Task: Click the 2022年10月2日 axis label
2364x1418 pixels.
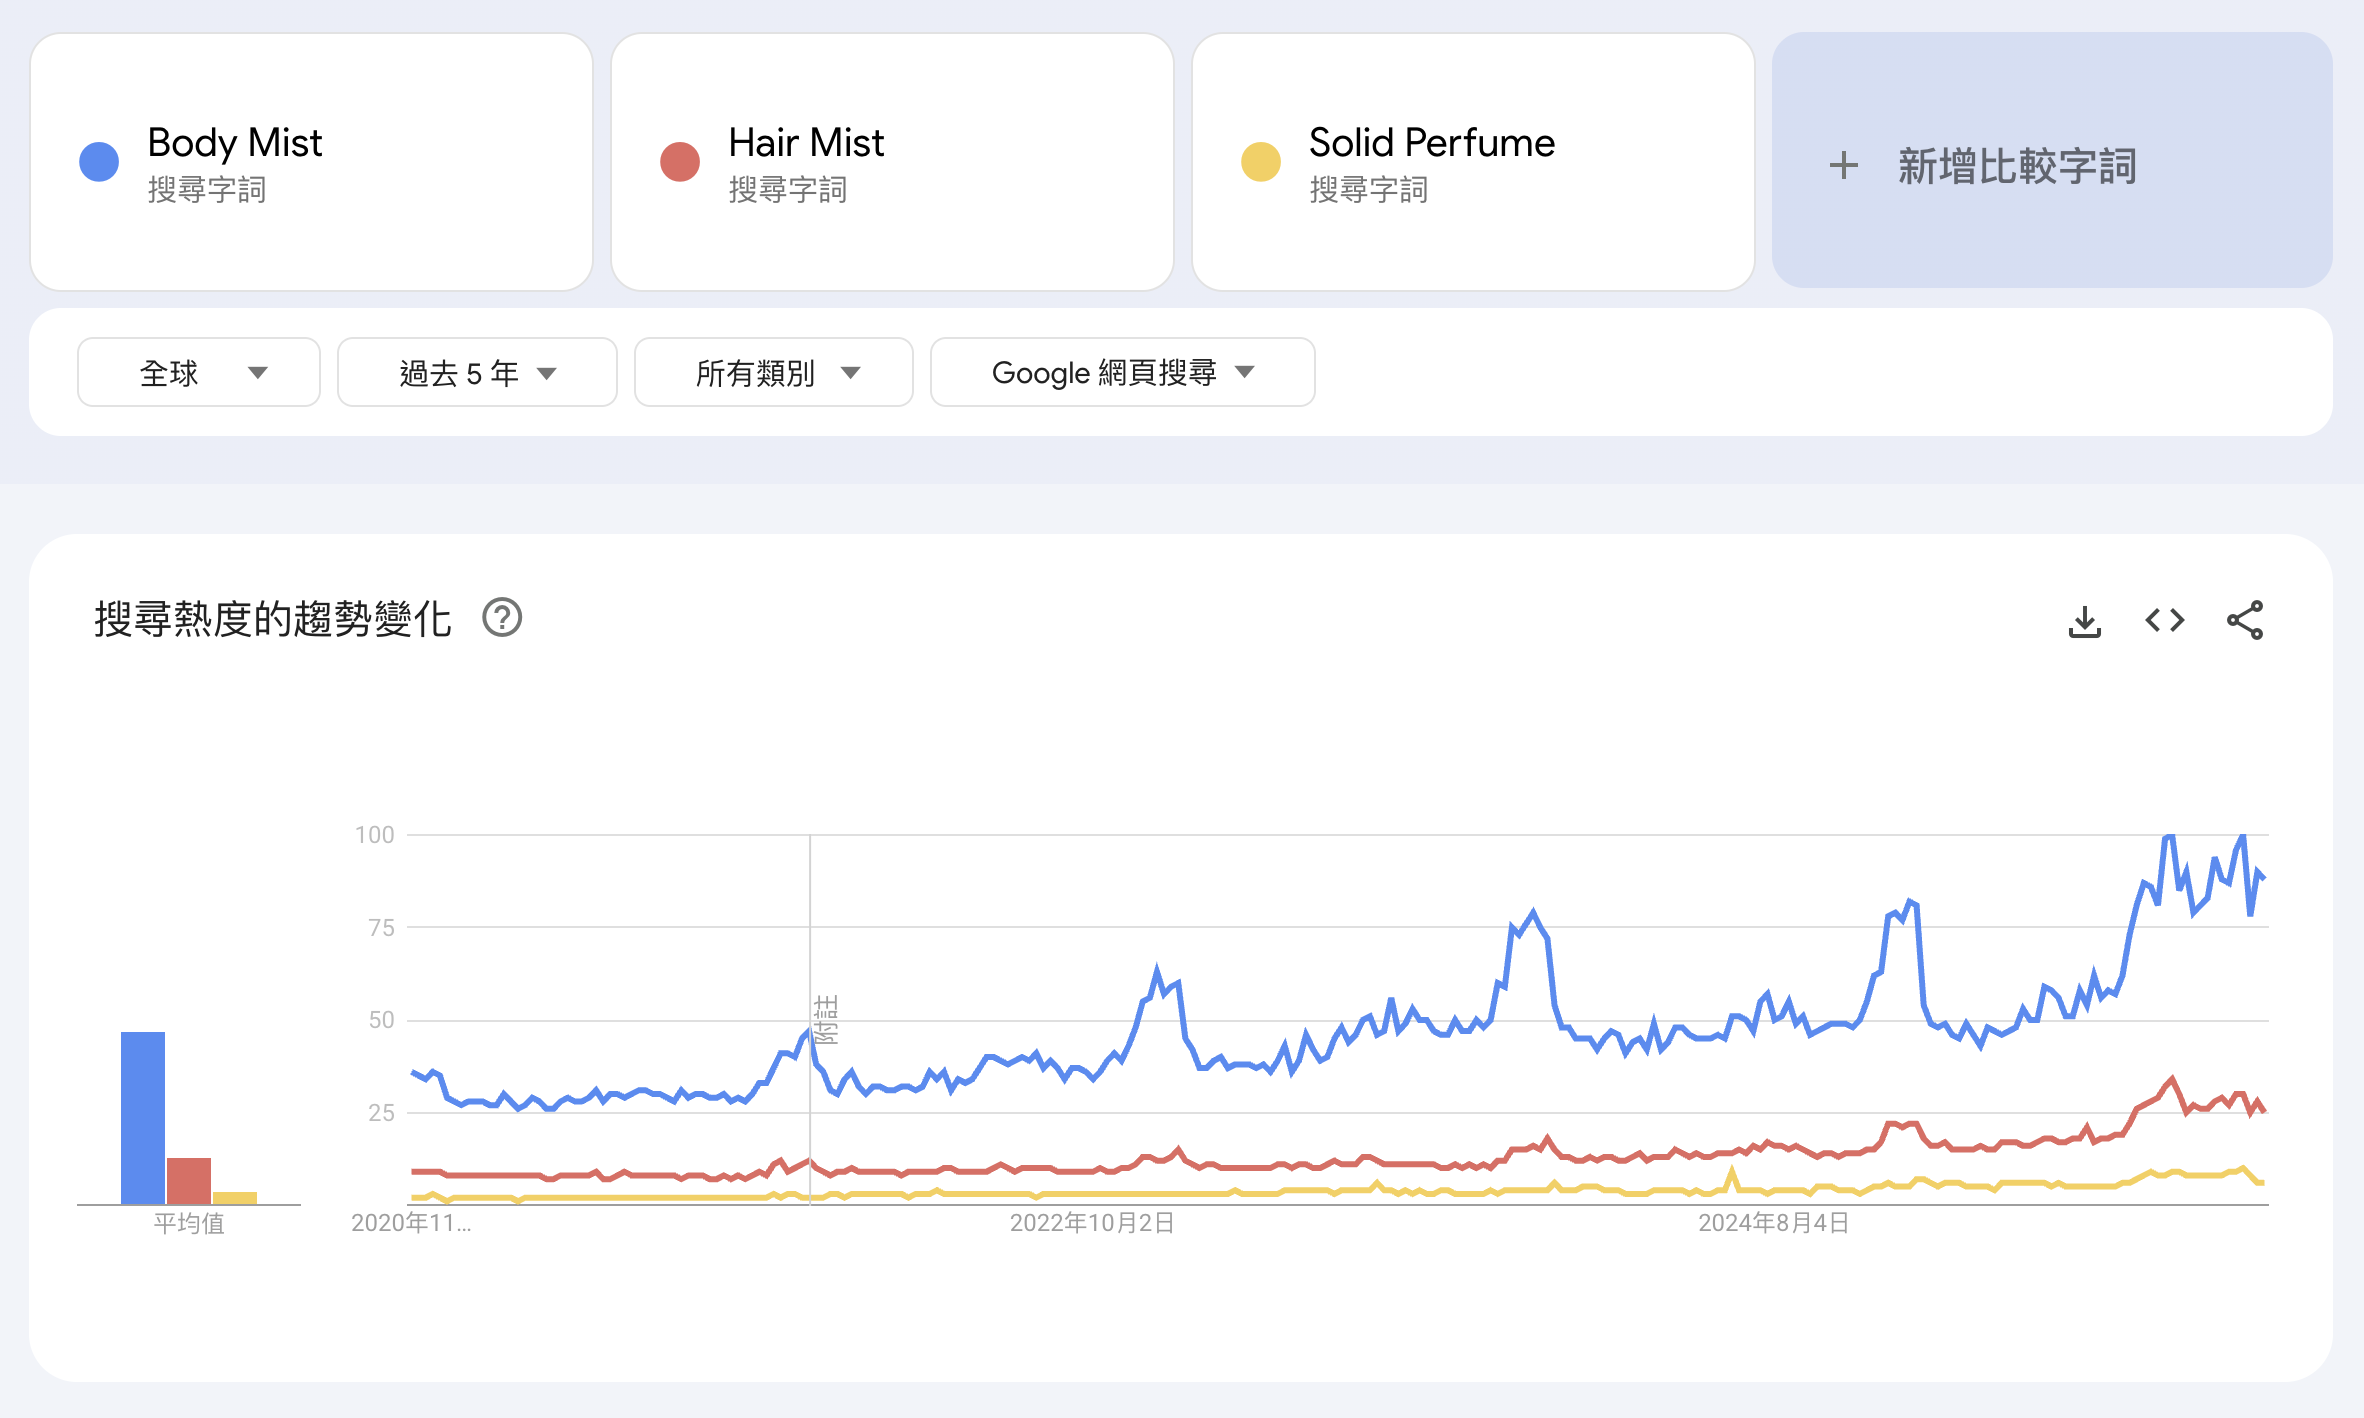Action: point(1092,1223)
